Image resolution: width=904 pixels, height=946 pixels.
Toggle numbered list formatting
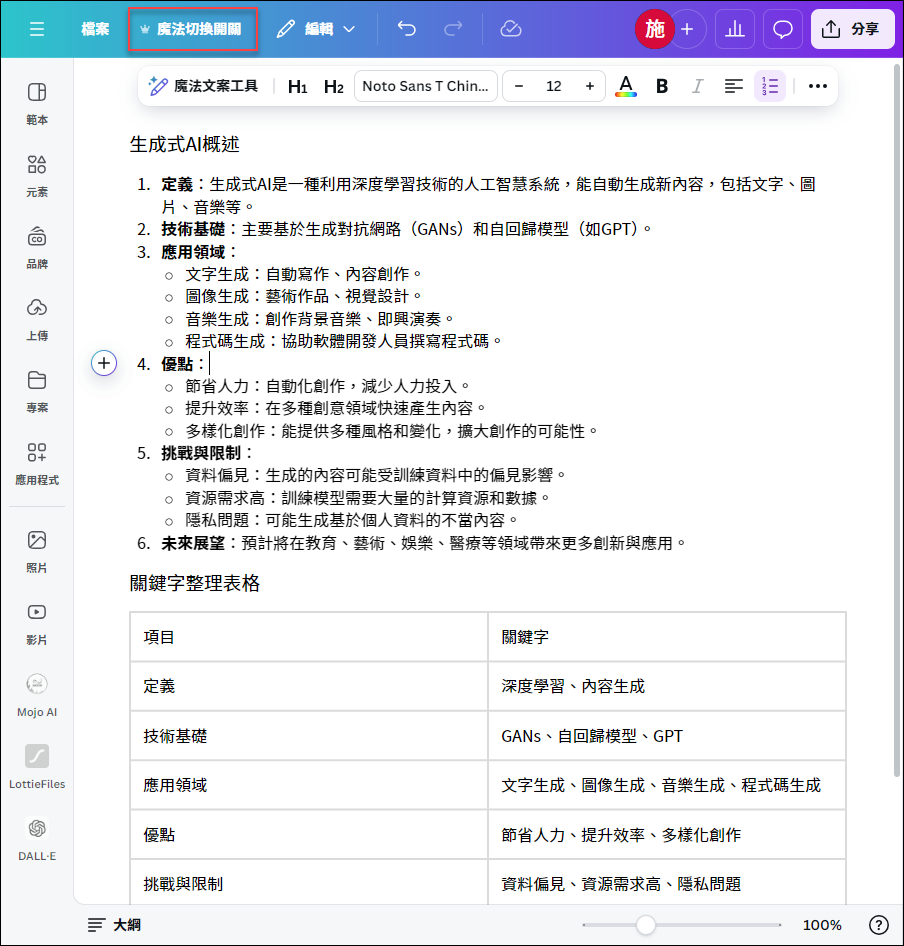[770, 86]
